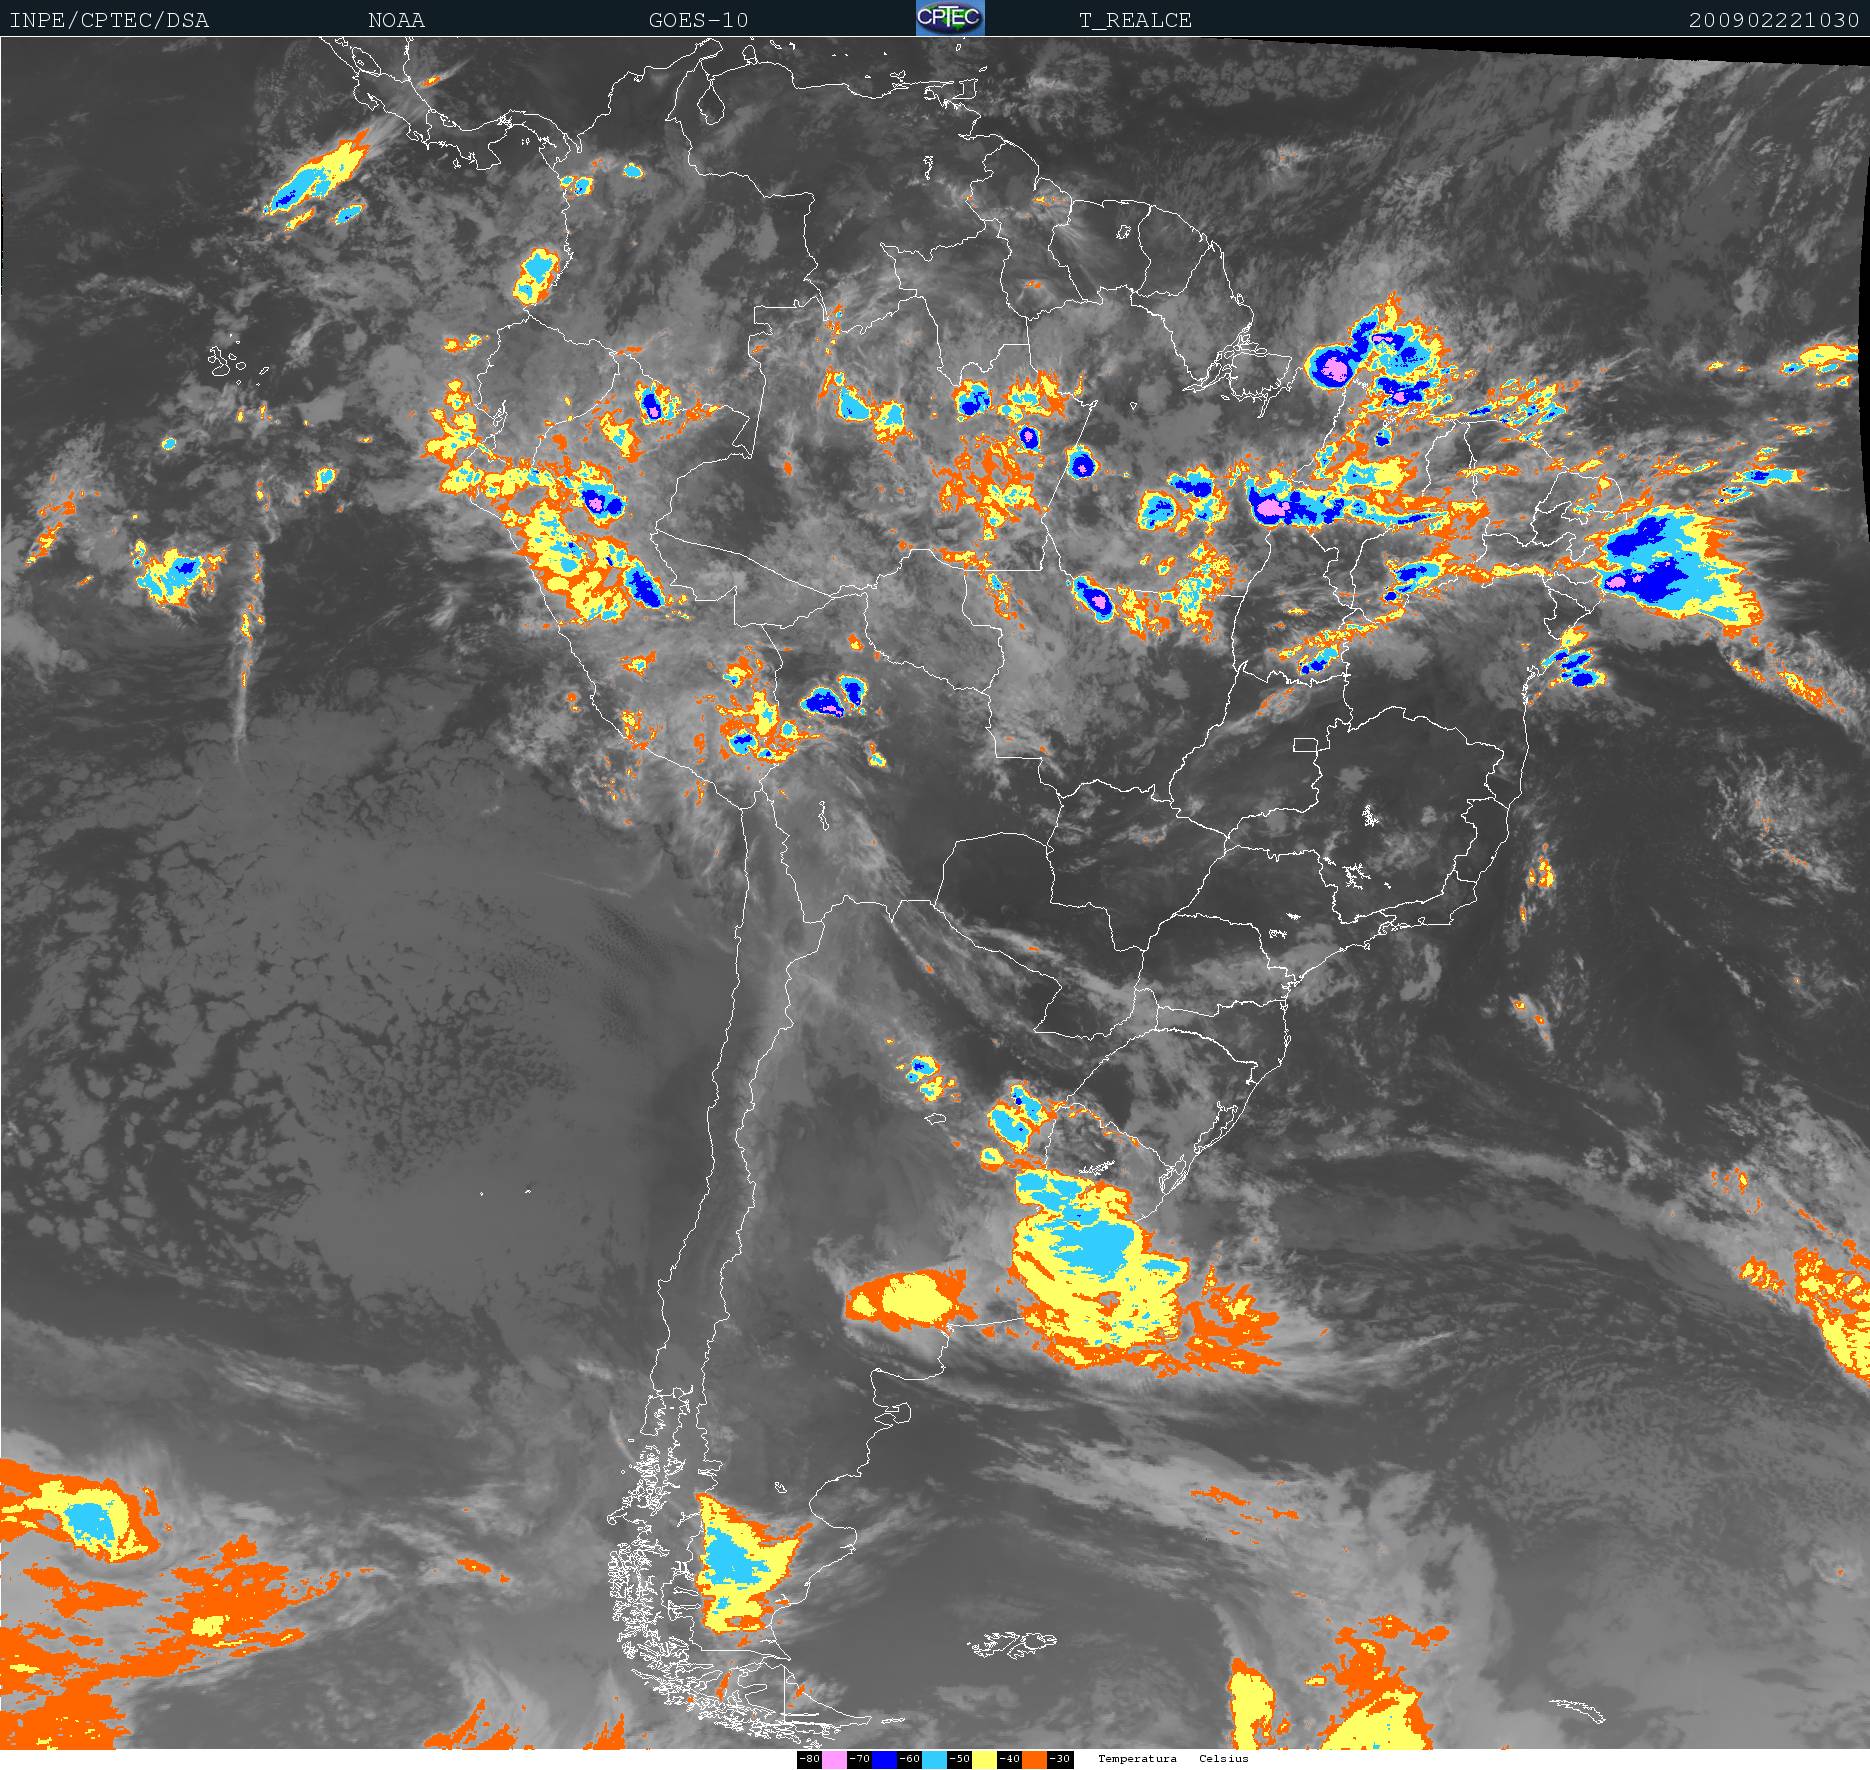Click the -50 value in the legend
The image size is (1870, 1770).
point(959,1759)
